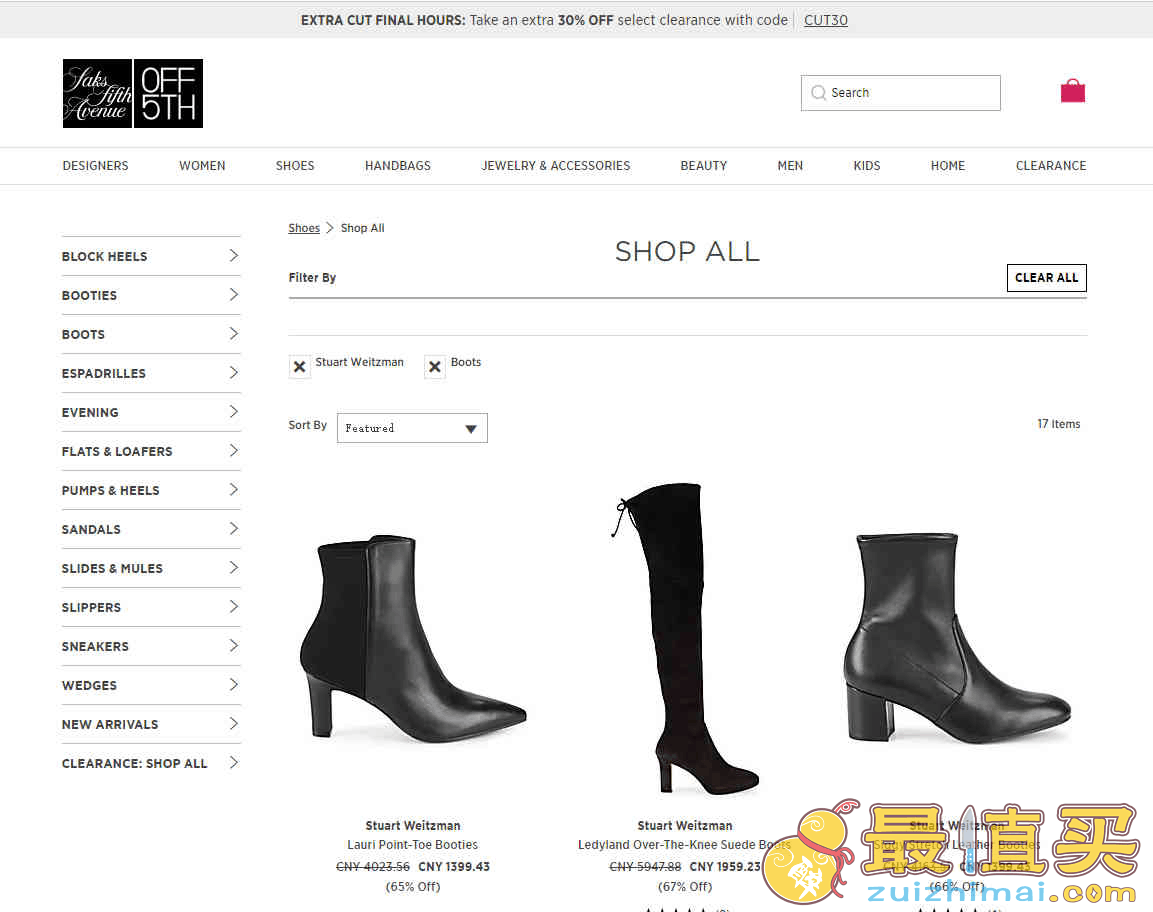Open Lauri Point-Toe Booties product title
This screenshot has height=912, width=1153.
point(413,845)
